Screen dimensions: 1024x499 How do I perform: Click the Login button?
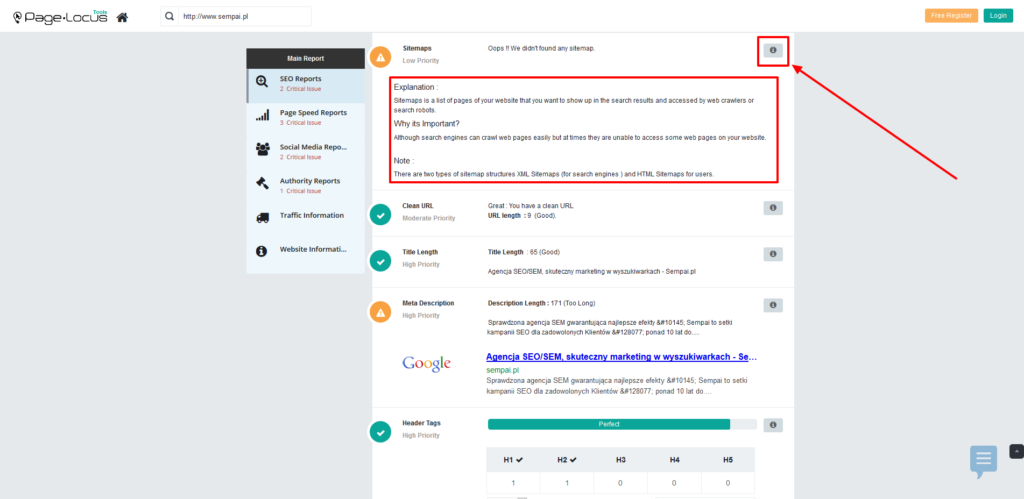click(x=999, y=16)
